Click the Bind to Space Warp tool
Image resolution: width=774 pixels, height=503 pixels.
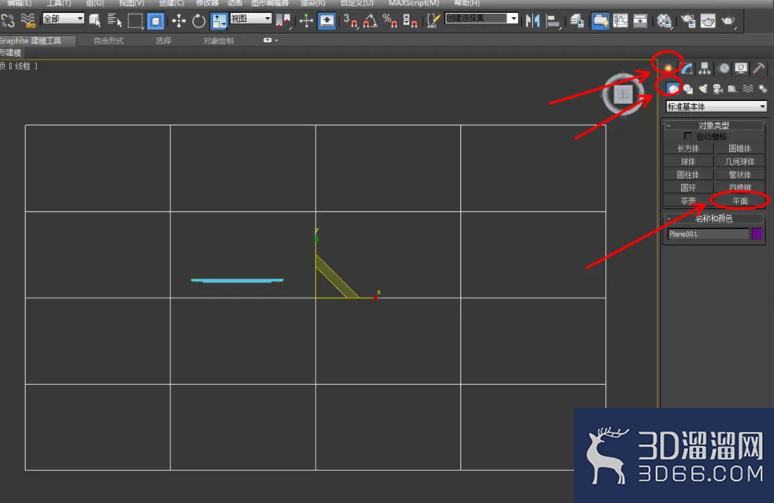28,20
